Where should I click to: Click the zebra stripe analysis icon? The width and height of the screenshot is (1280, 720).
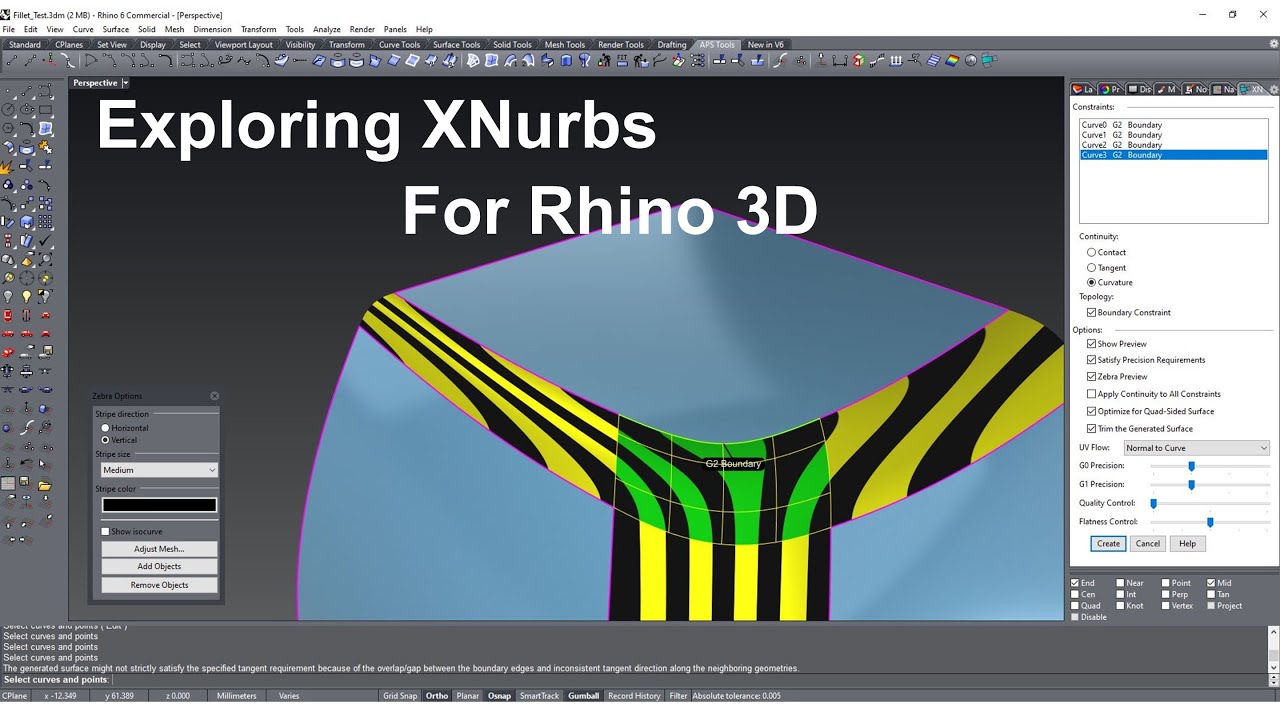(934, 60)
